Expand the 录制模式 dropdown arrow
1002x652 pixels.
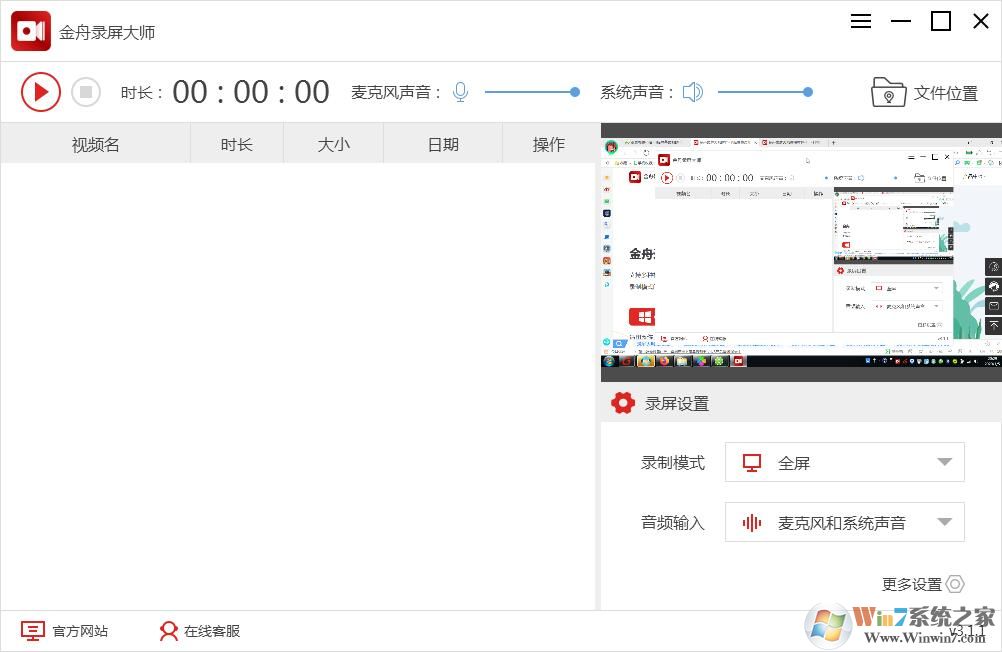pyautogui.click(x=943, y=462)
